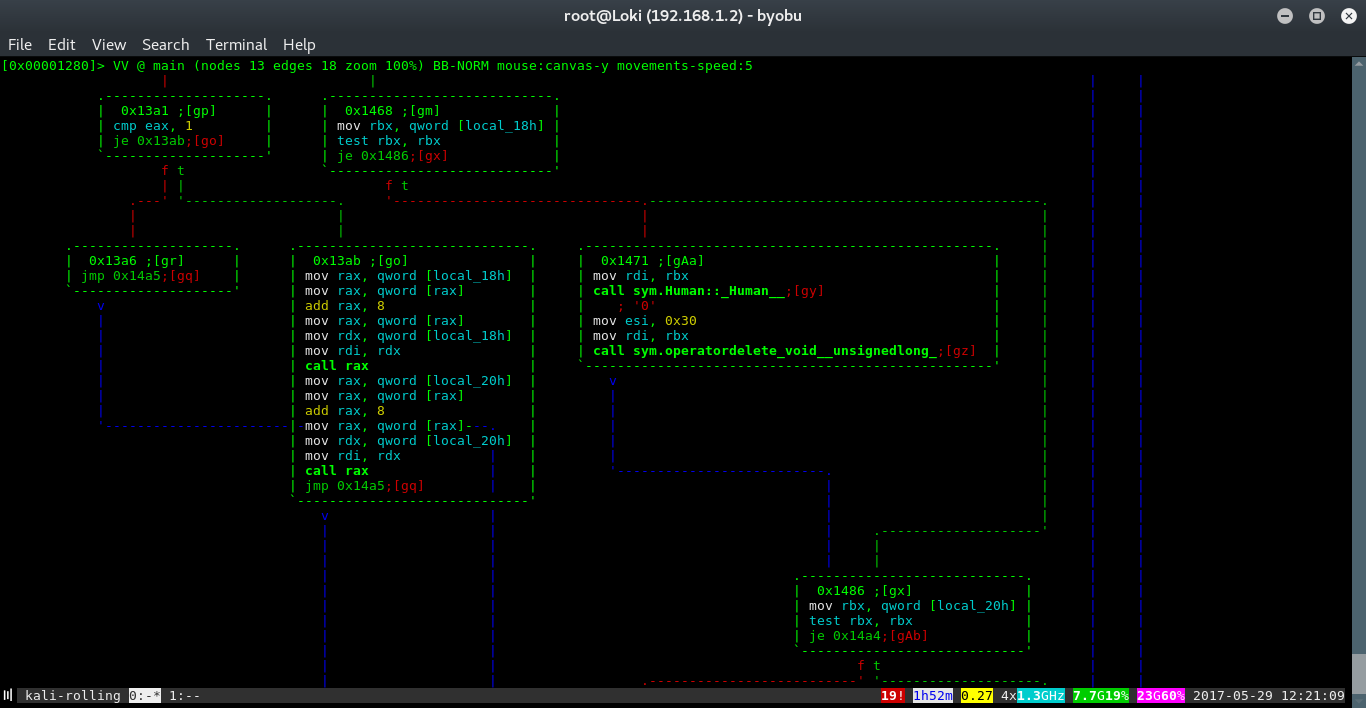The width and height of the screenshot is (1366, 708).
Task: Click the kali-rolling distro label
Action: [x=73, y=695]
